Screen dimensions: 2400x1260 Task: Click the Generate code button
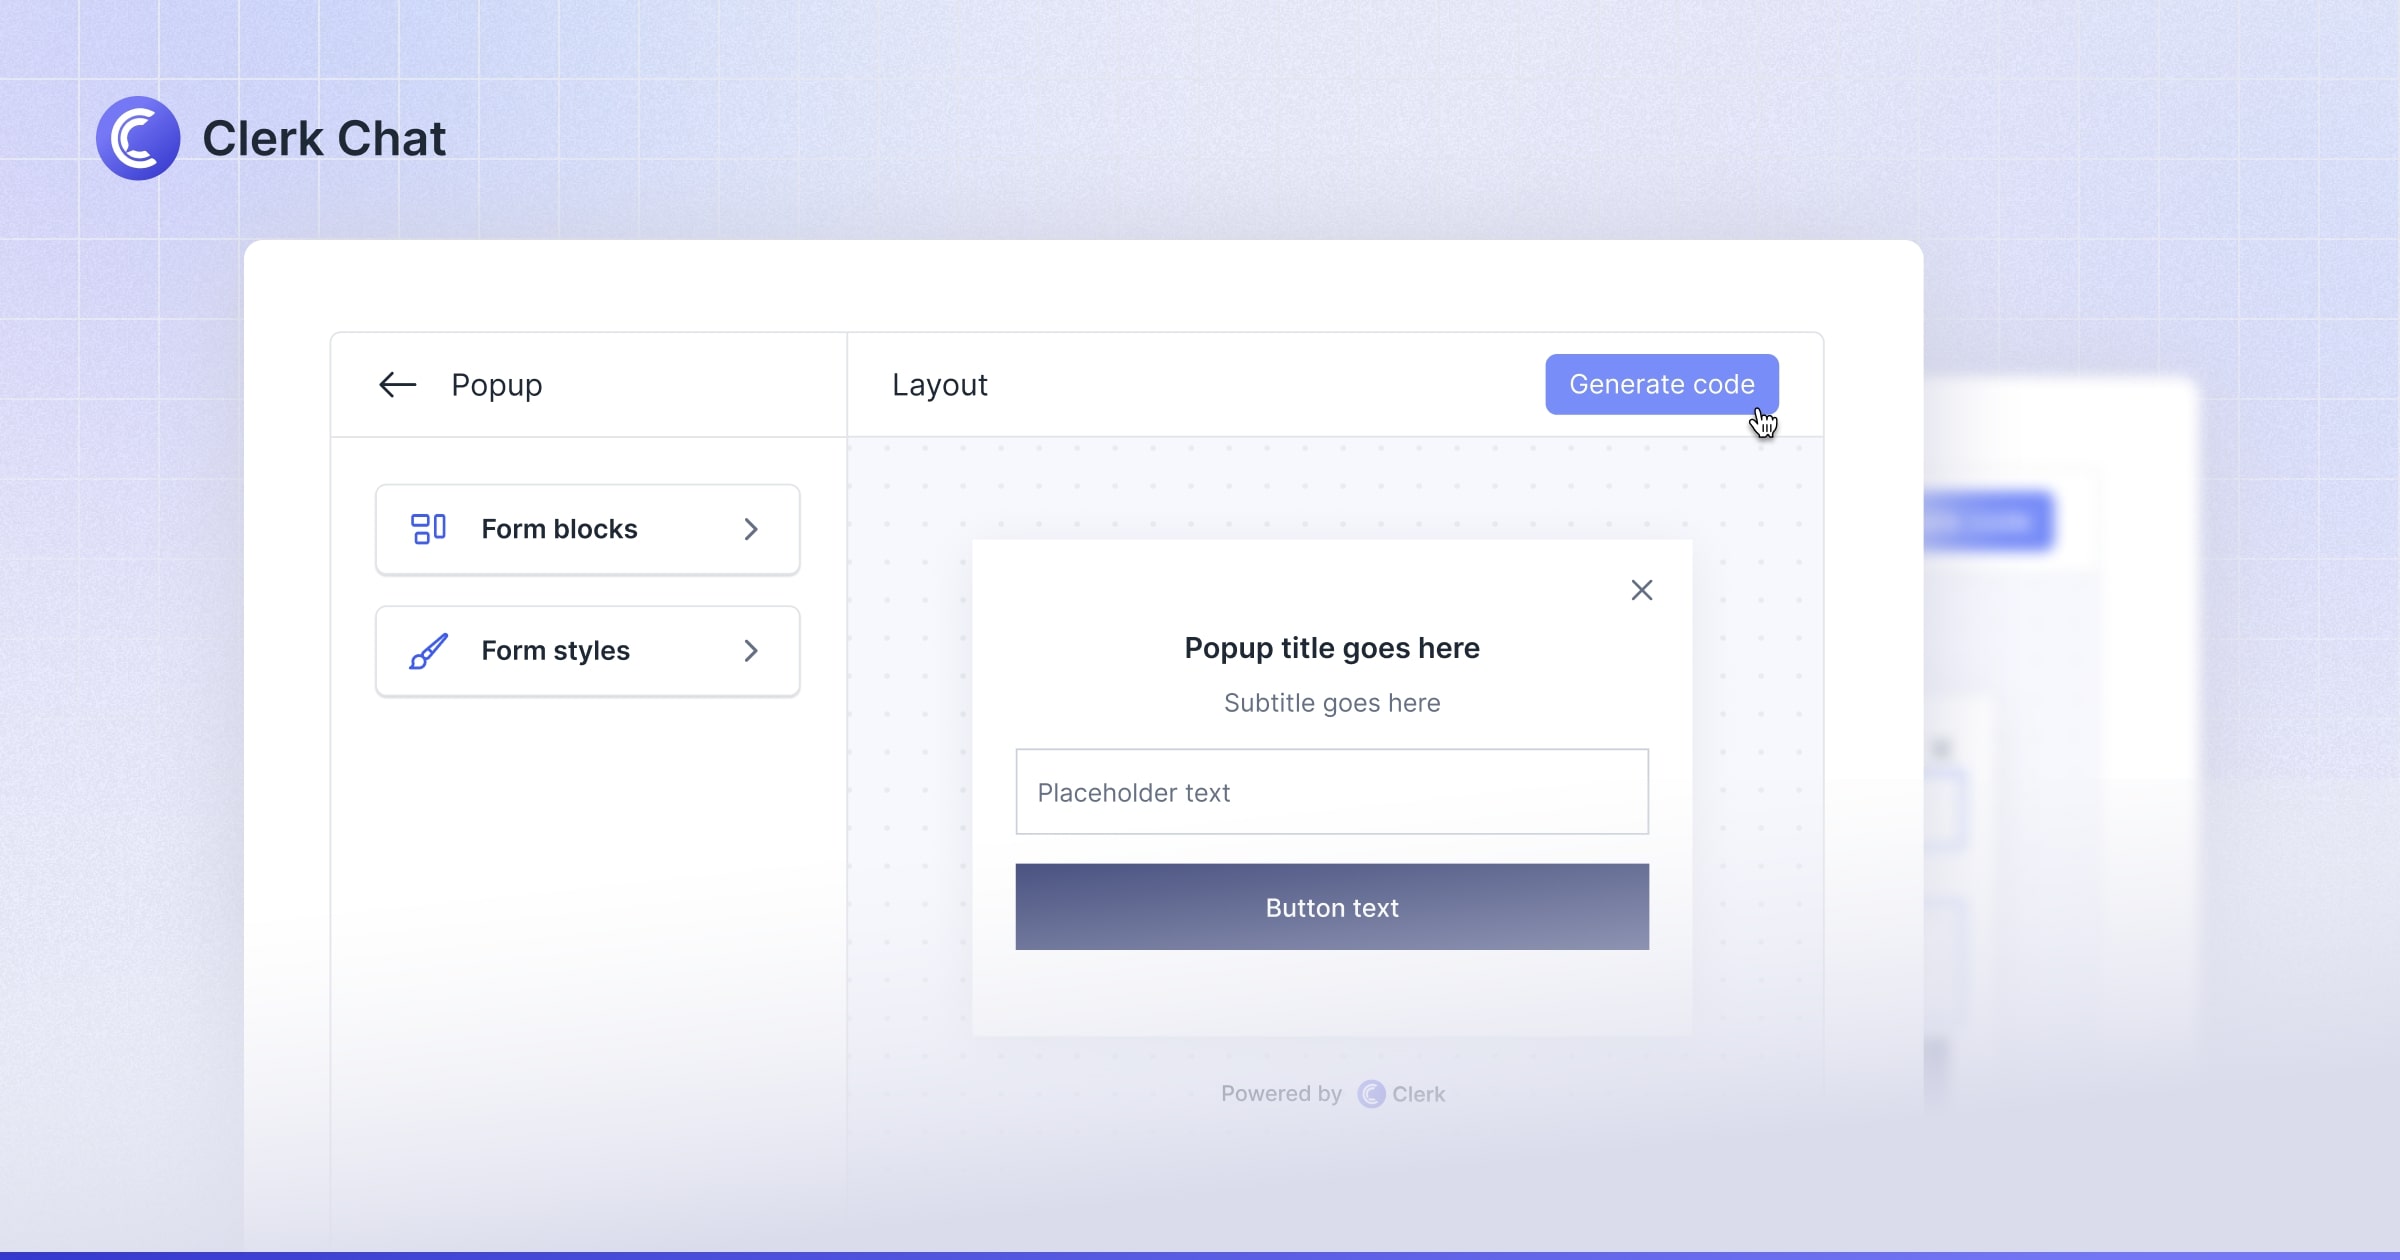[x=1662, y=384]
